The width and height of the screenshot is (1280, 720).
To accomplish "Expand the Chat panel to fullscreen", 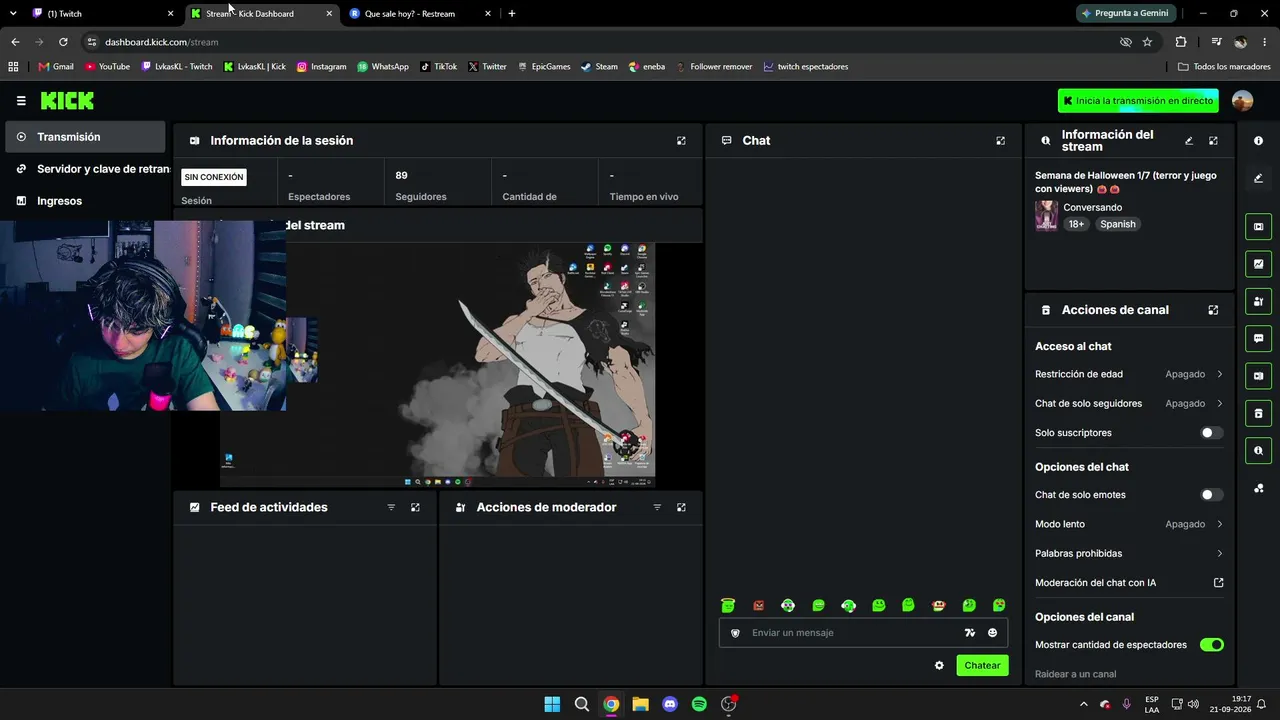I will pyautogui.click(x=1000, y=141).
